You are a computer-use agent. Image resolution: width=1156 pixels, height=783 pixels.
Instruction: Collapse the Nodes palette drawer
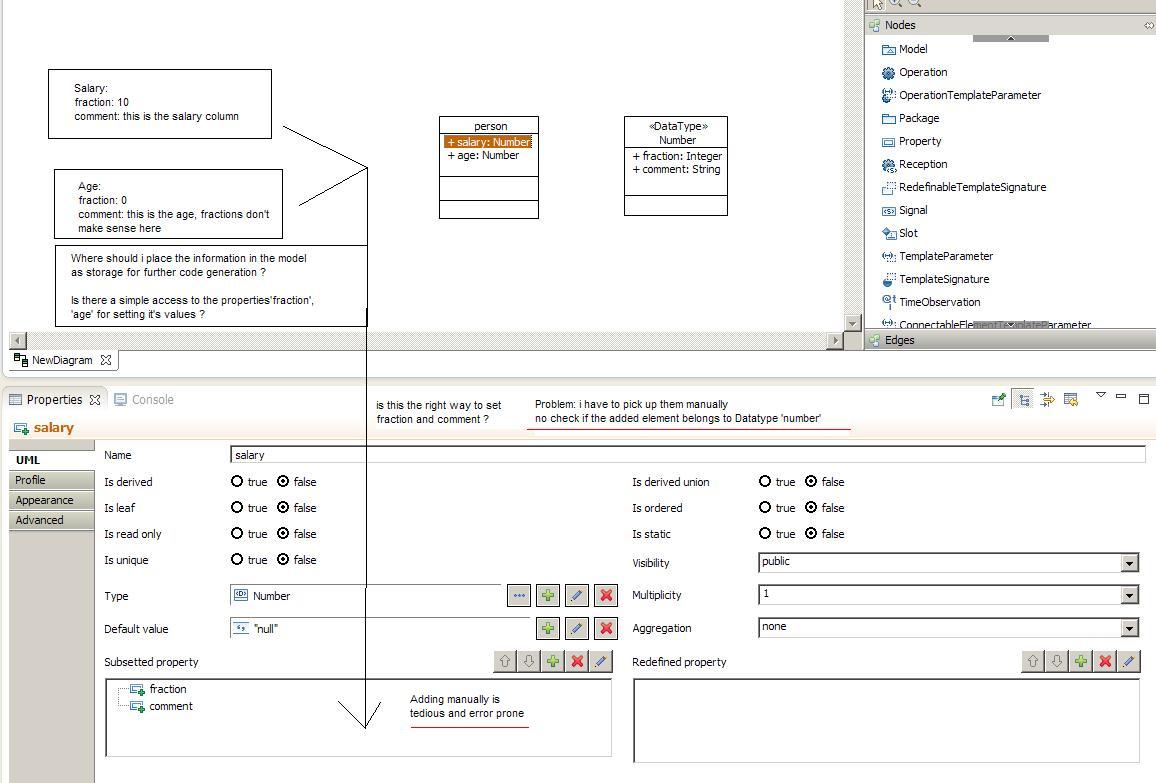[x=1010, y=25]
